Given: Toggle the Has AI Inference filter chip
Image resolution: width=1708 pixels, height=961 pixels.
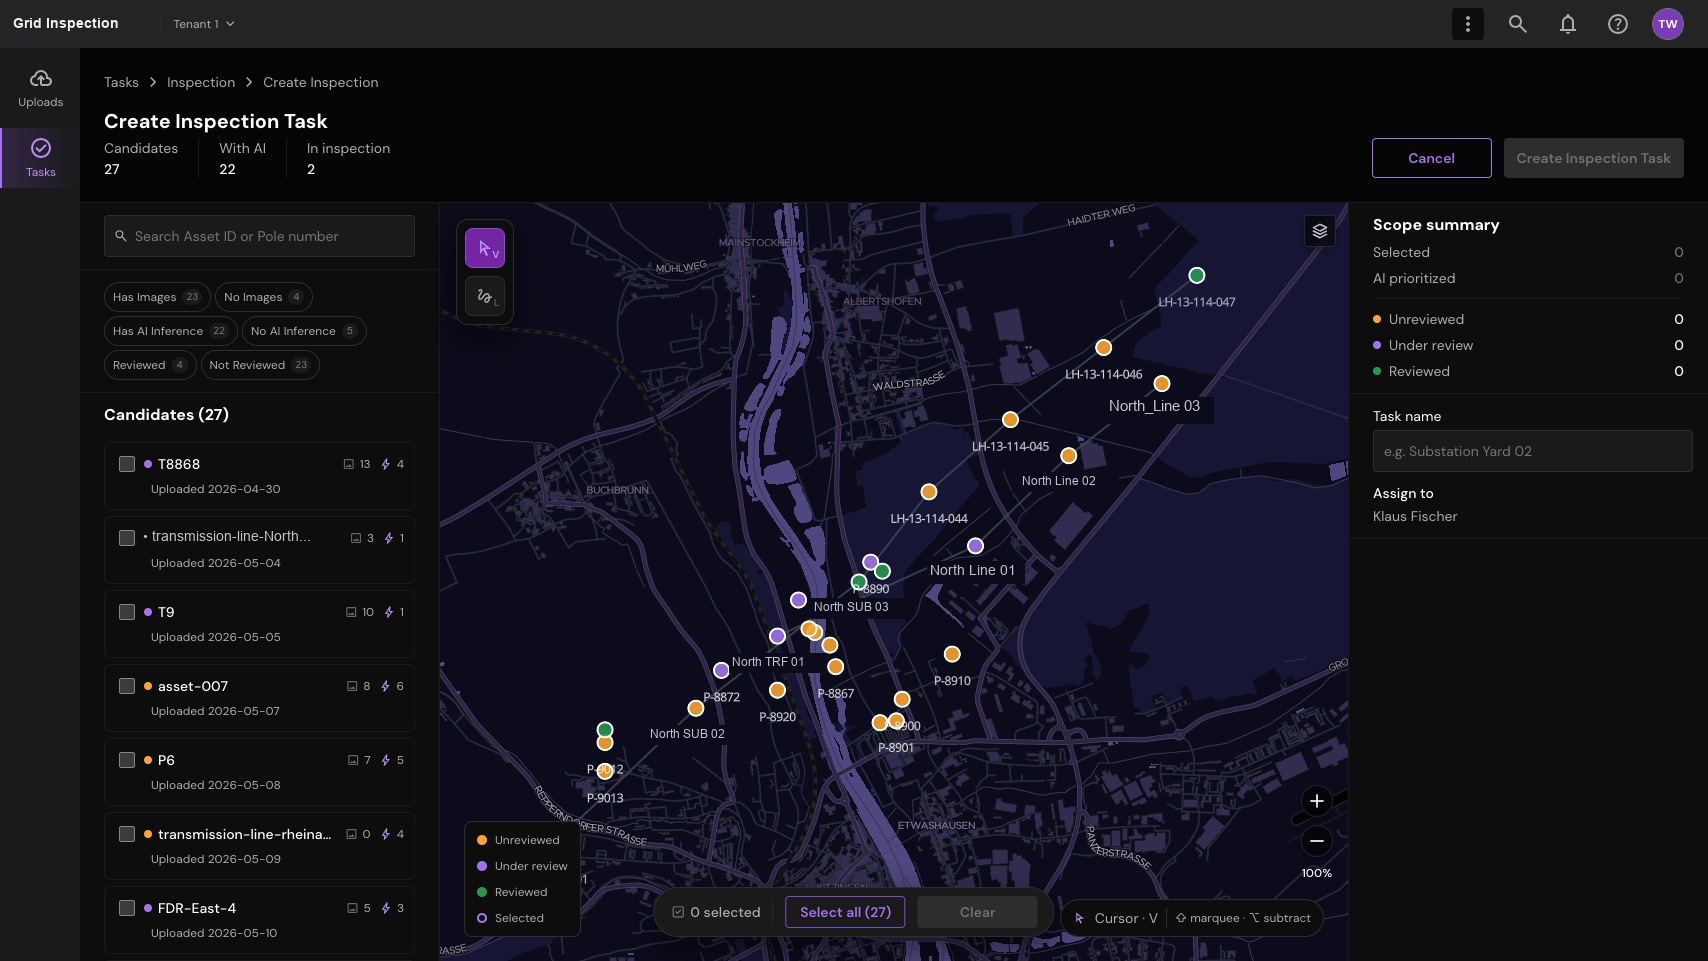Looking at the screenshot, I should pyautogui.click(x=171, y=331).
